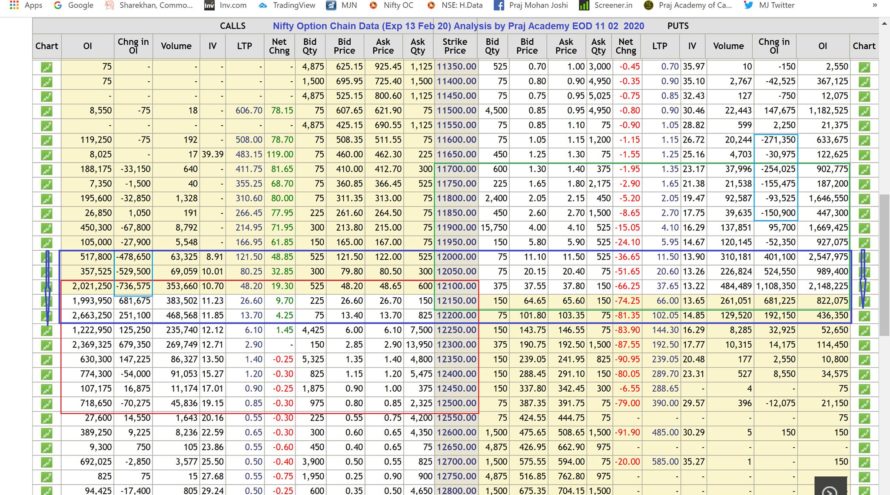Click the PUTS section header
890x495 pixels.
(x=678, y=26)
